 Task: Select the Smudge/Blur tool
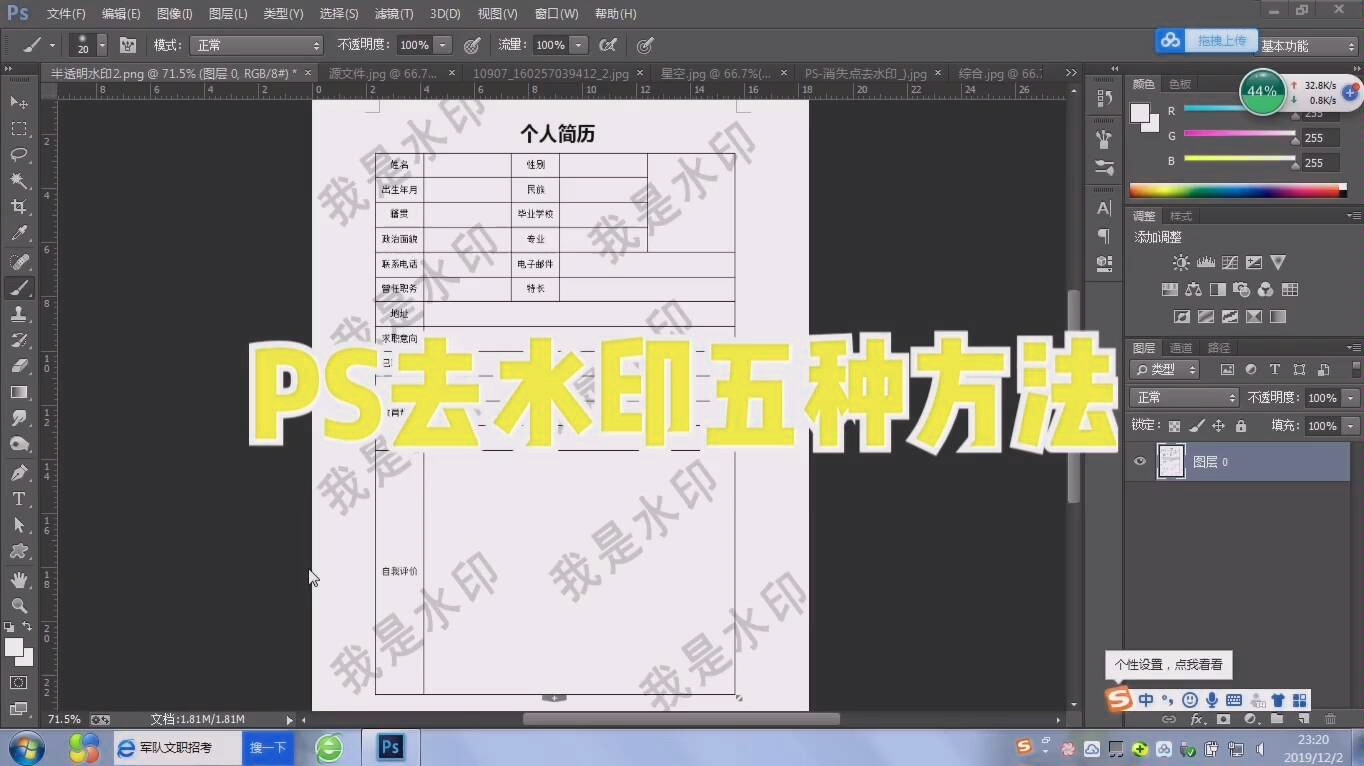tap(19, 418)
